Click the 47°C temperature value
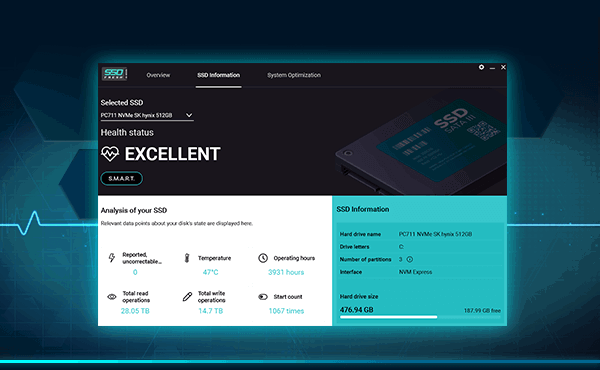Screen dimensions: 600x370 [210, 272]
